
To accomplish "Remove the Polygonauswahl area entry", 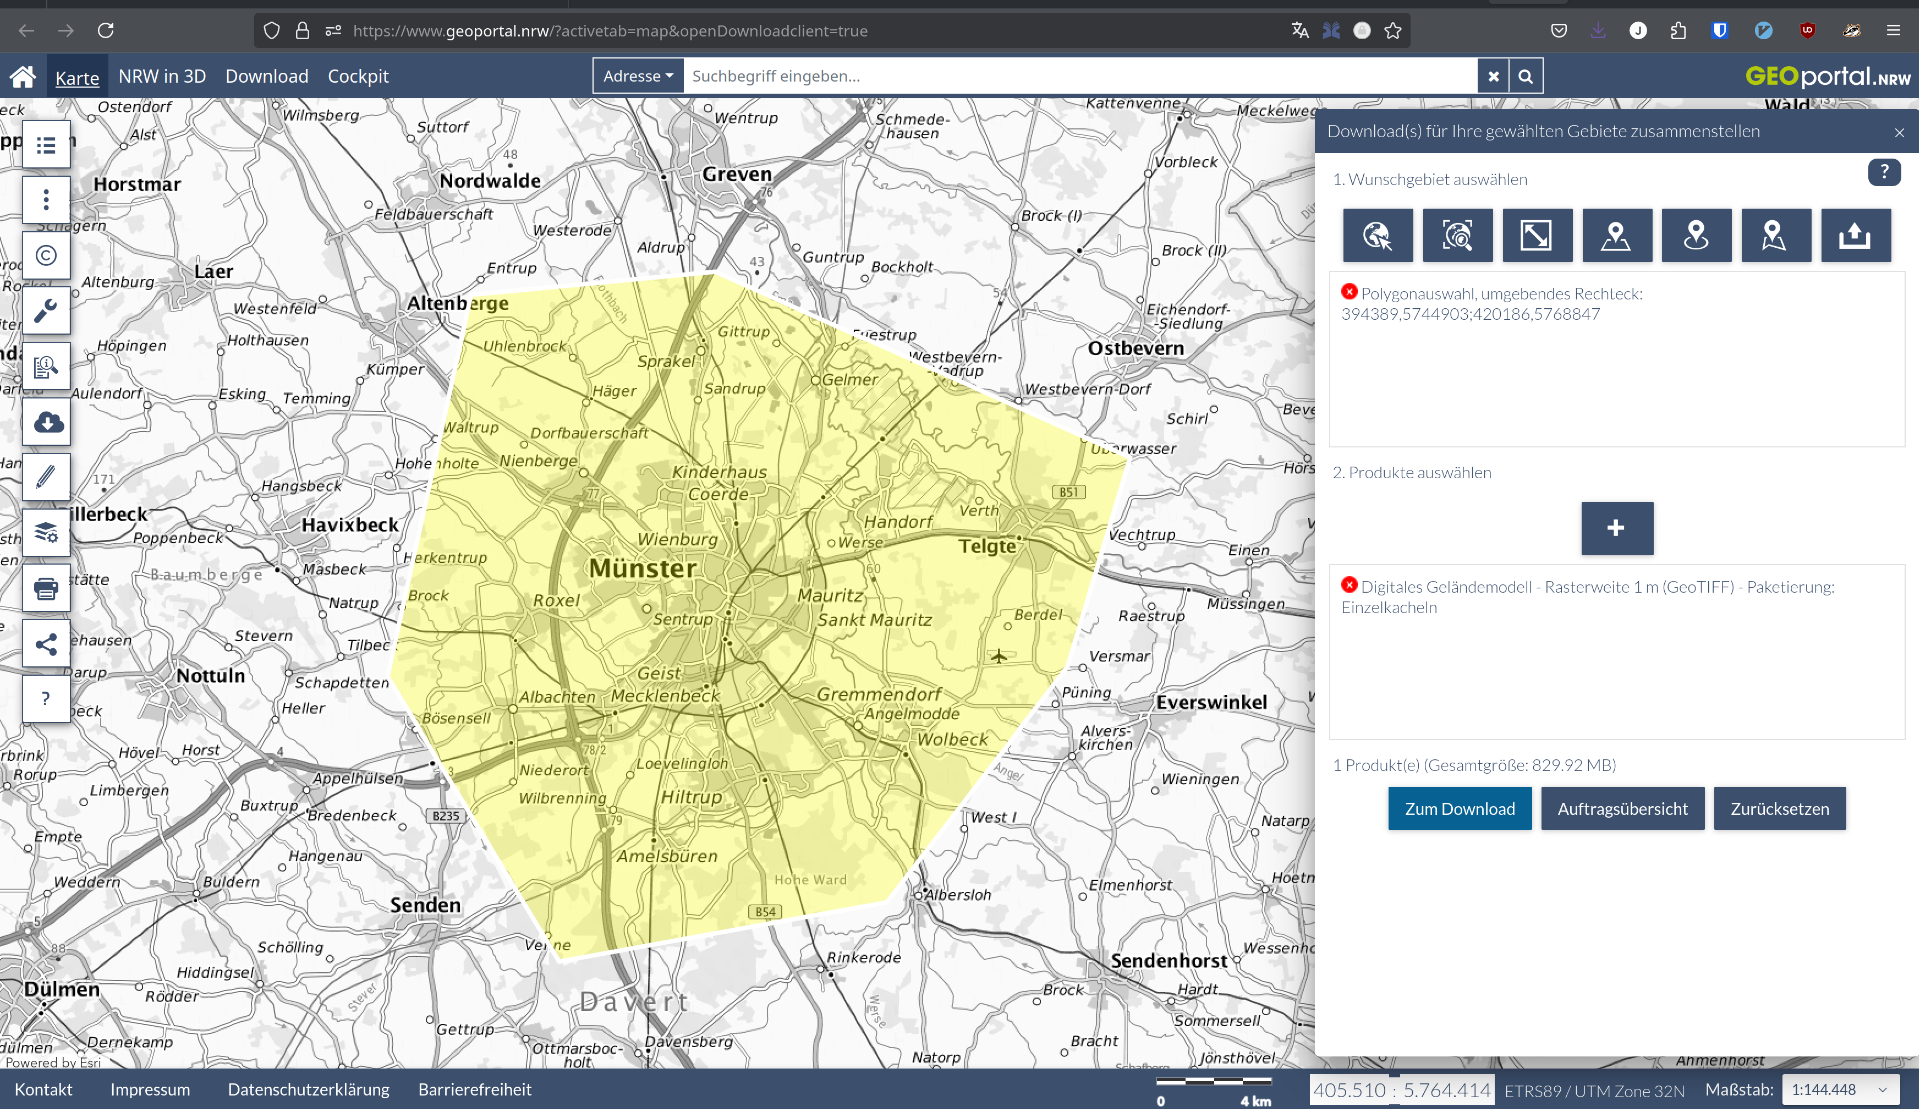I will click(x=1349, y=292).
